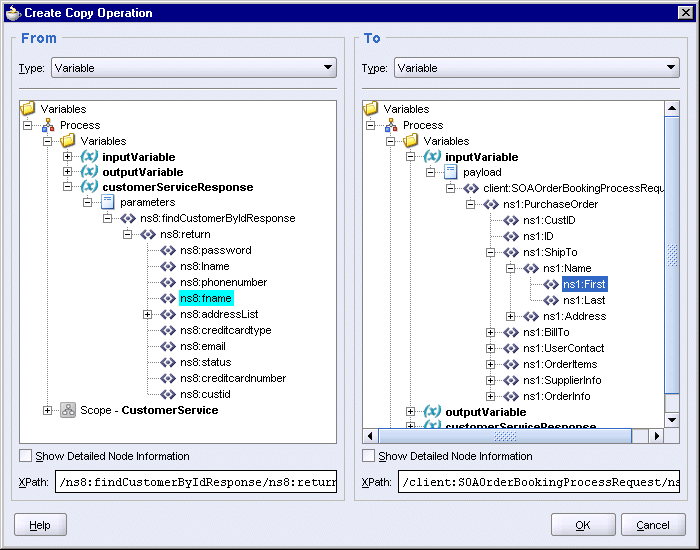Click the To XPath input field
The image size is (700, 550).
[539, 481]
